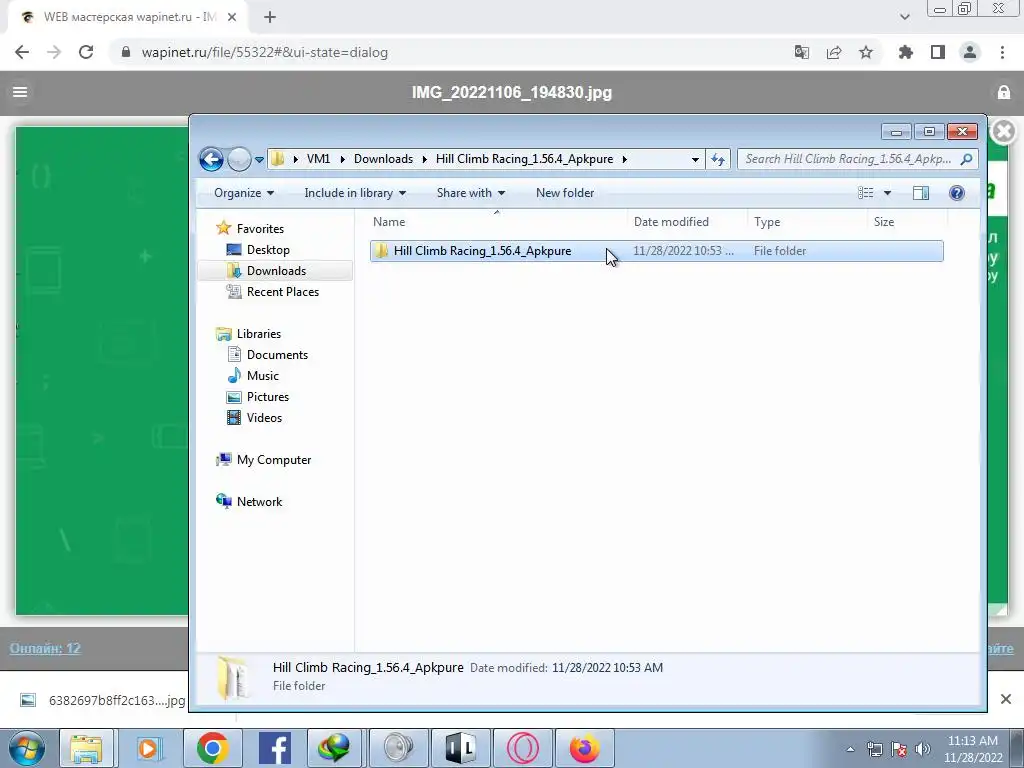Open recent locations dropdown arrow in Explorer
This screenshot has width=1024, height=768.
pos(259,159)
